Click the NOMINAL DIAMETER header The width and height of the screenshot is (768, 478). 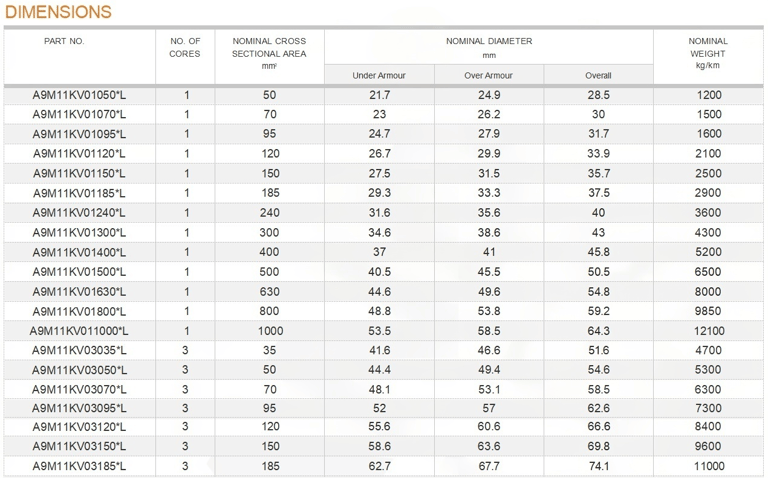point(489,41)
